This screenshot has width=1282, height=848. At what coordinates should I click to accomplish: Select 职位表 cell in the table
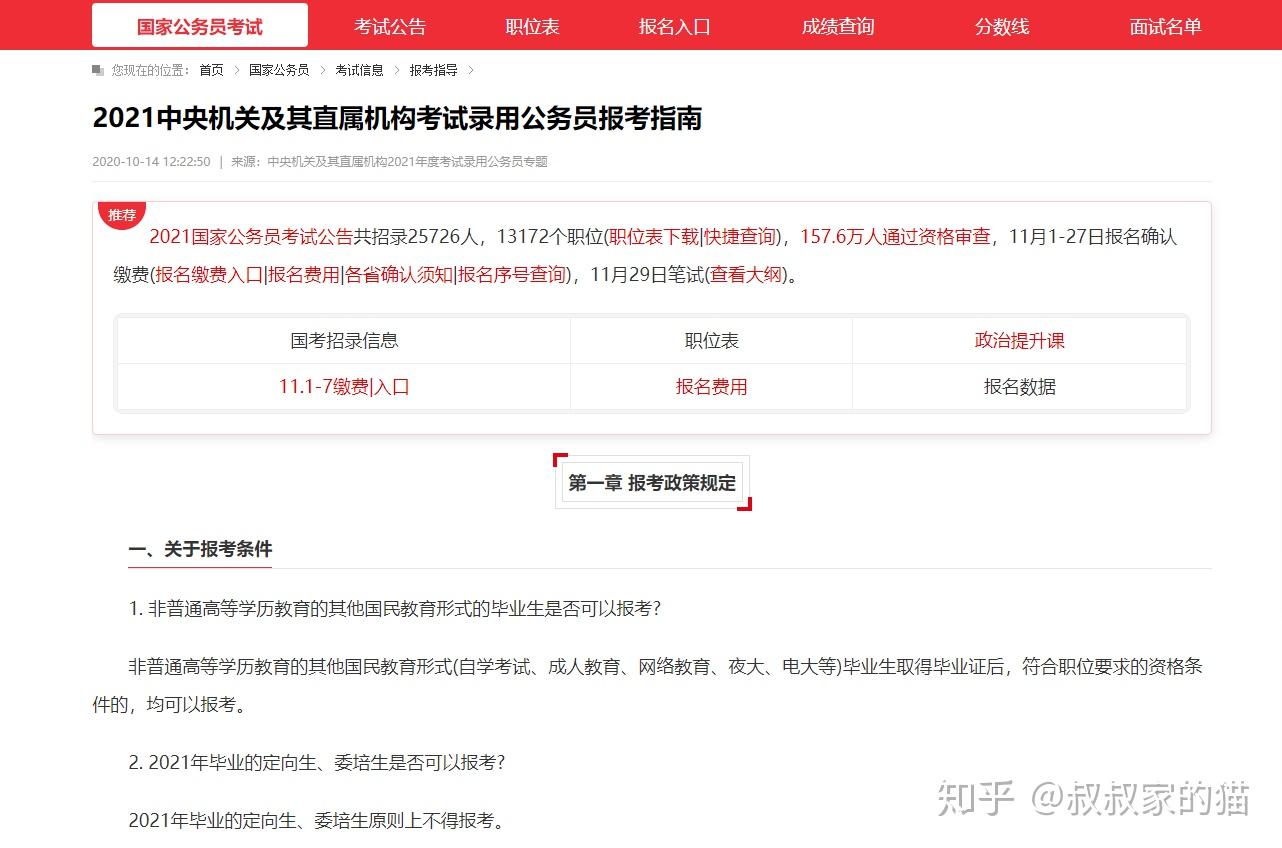coord(711,340)
